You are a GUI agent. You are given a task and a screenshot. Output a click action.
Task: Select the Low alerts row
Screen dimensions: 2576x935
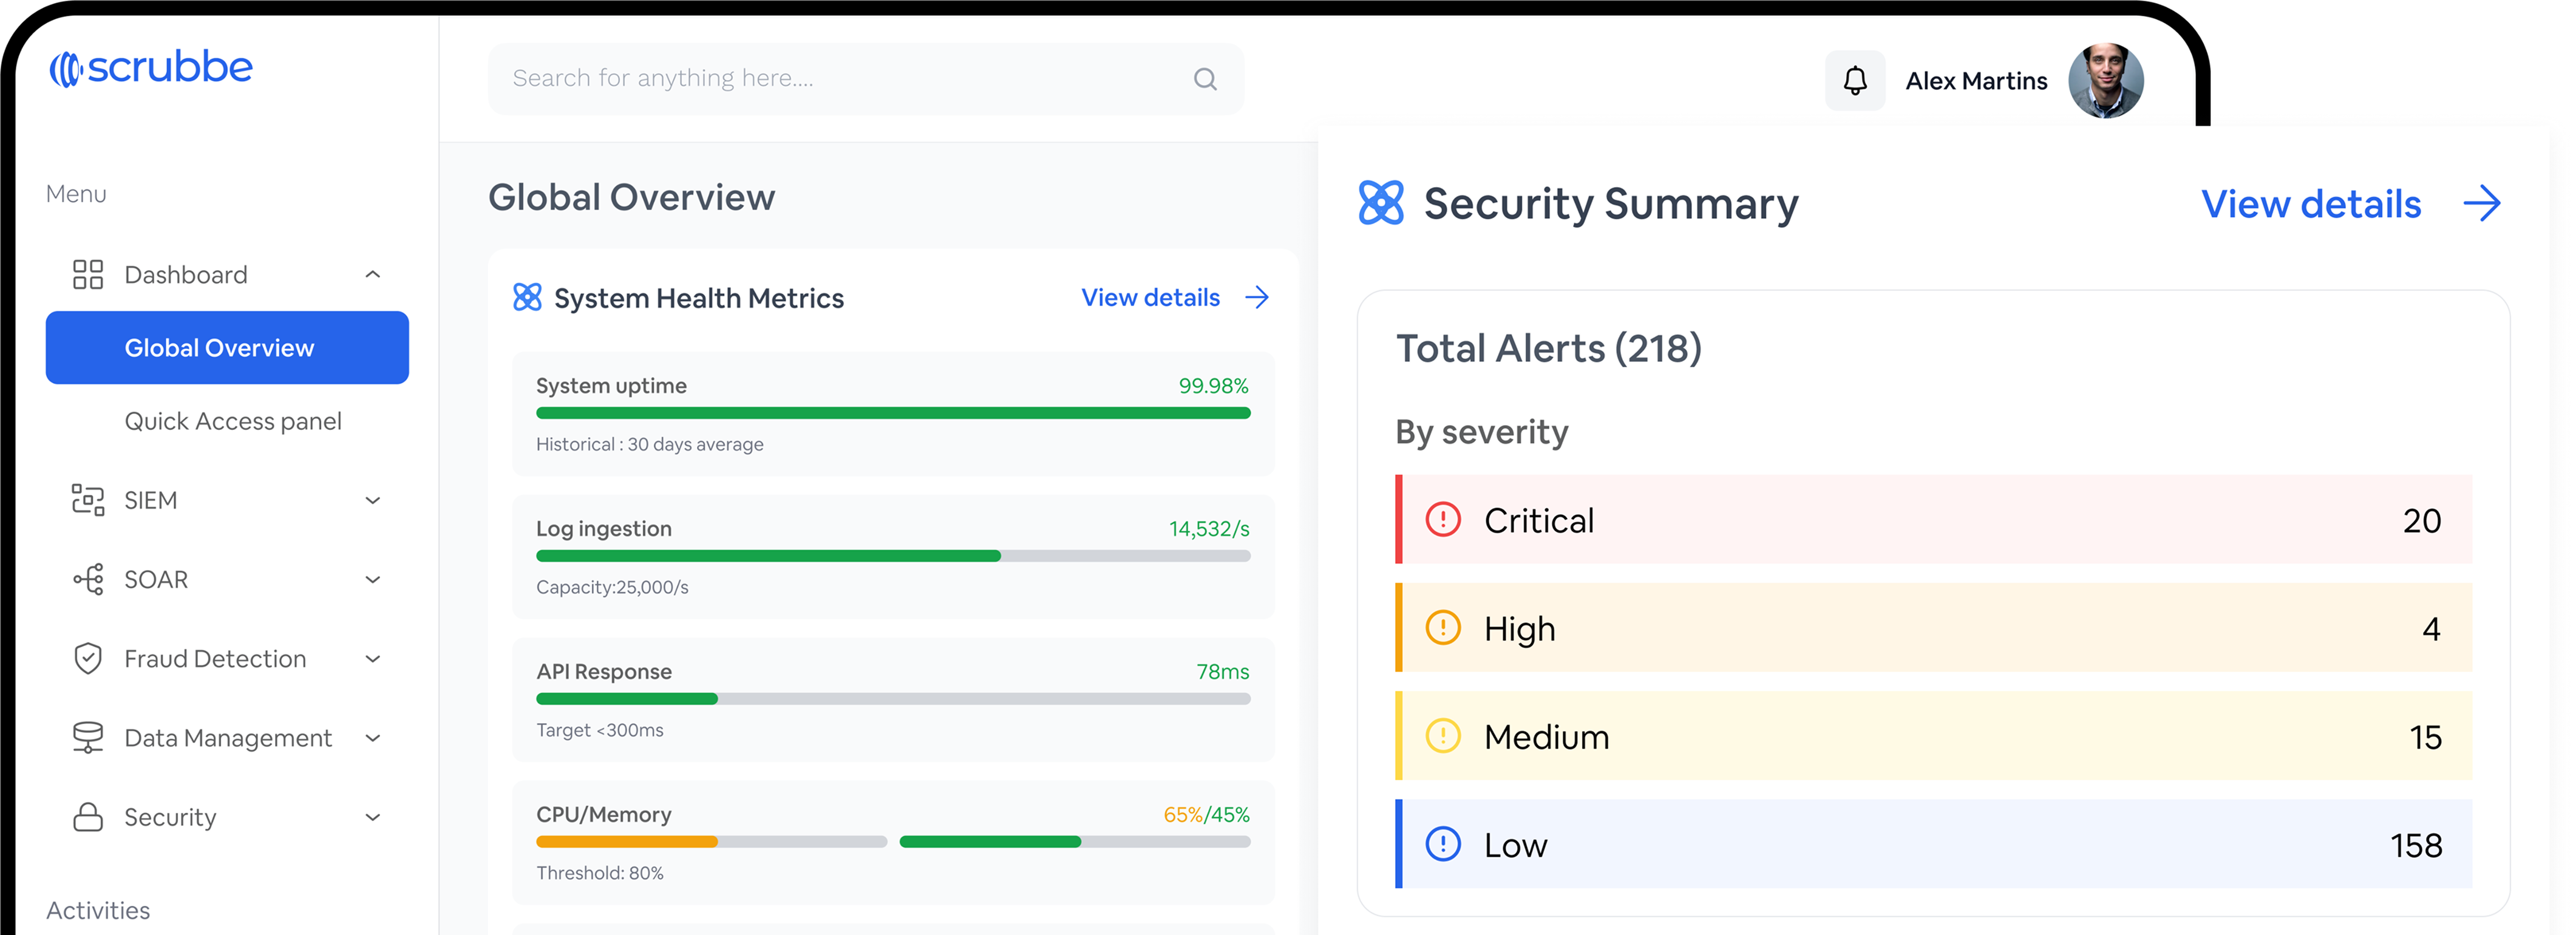tap(1933, 844)
